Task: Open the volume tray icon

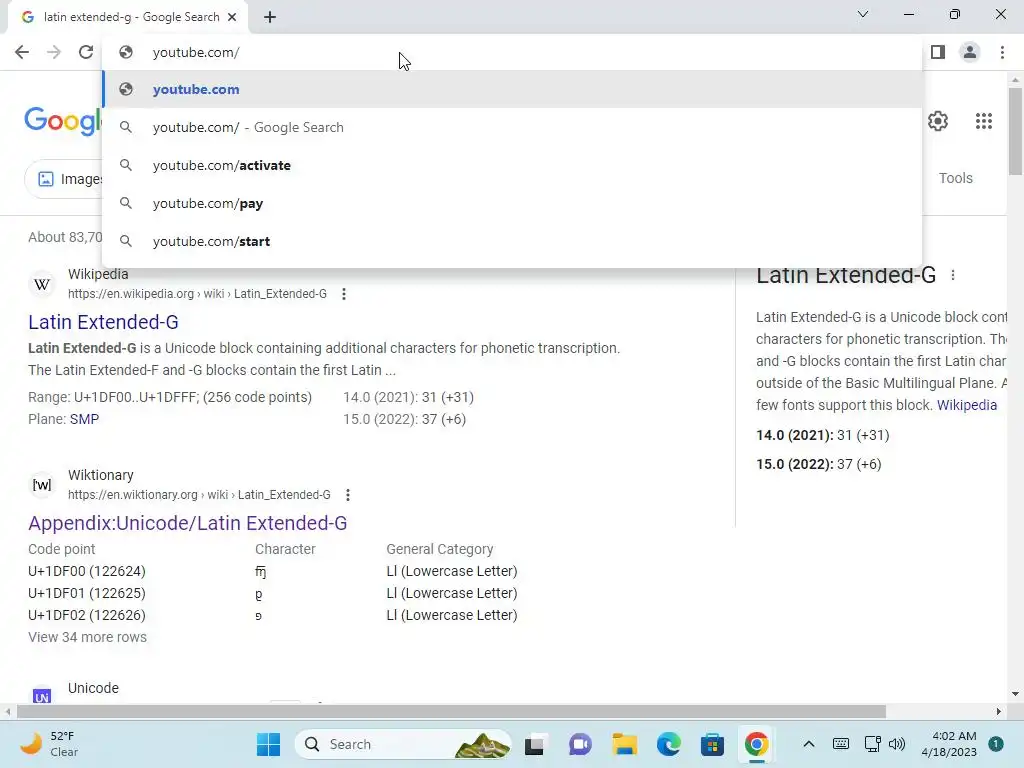Action: 897,744
